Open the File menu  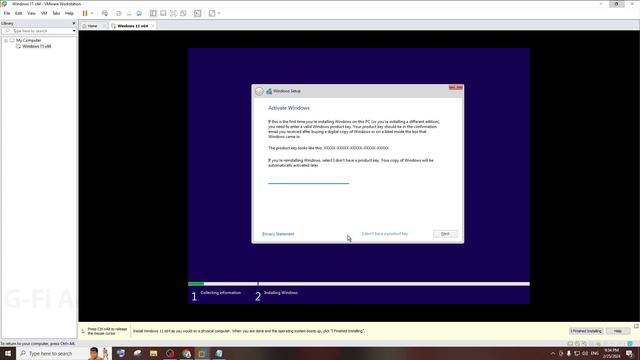7,13
